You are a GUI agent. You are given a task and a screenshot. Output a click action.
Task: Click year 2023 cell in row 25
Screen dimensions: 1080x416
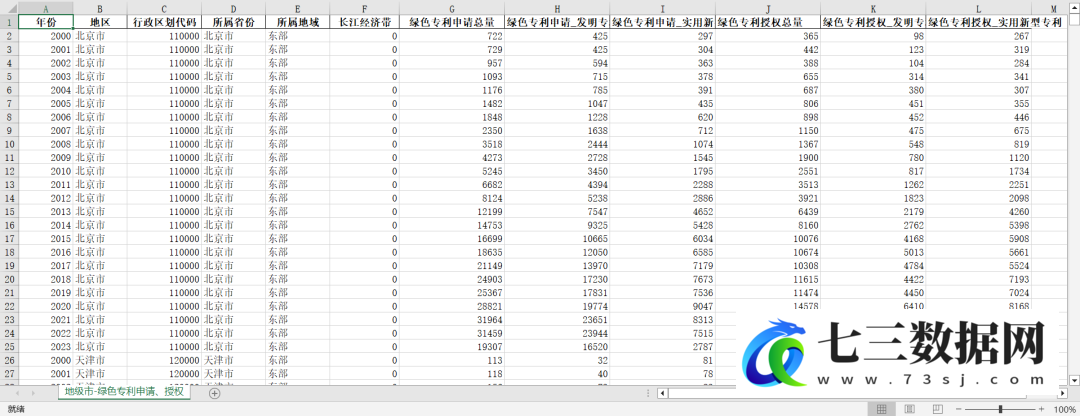coord(45,346)
